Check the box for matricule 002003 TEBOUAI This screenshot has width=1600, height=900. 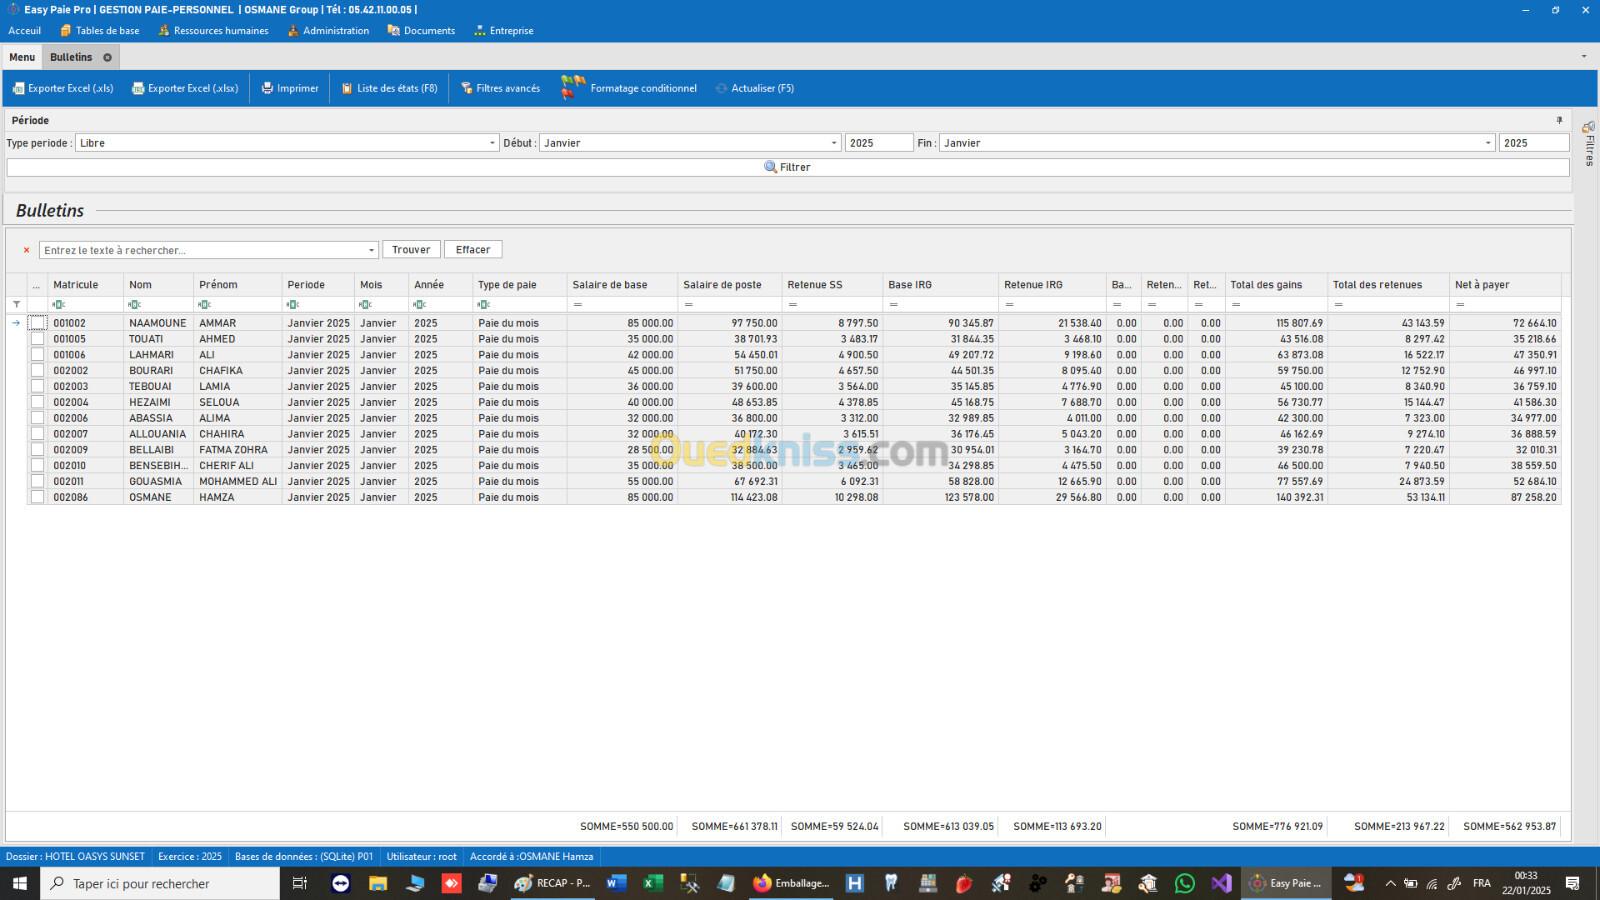pos(37,386)
